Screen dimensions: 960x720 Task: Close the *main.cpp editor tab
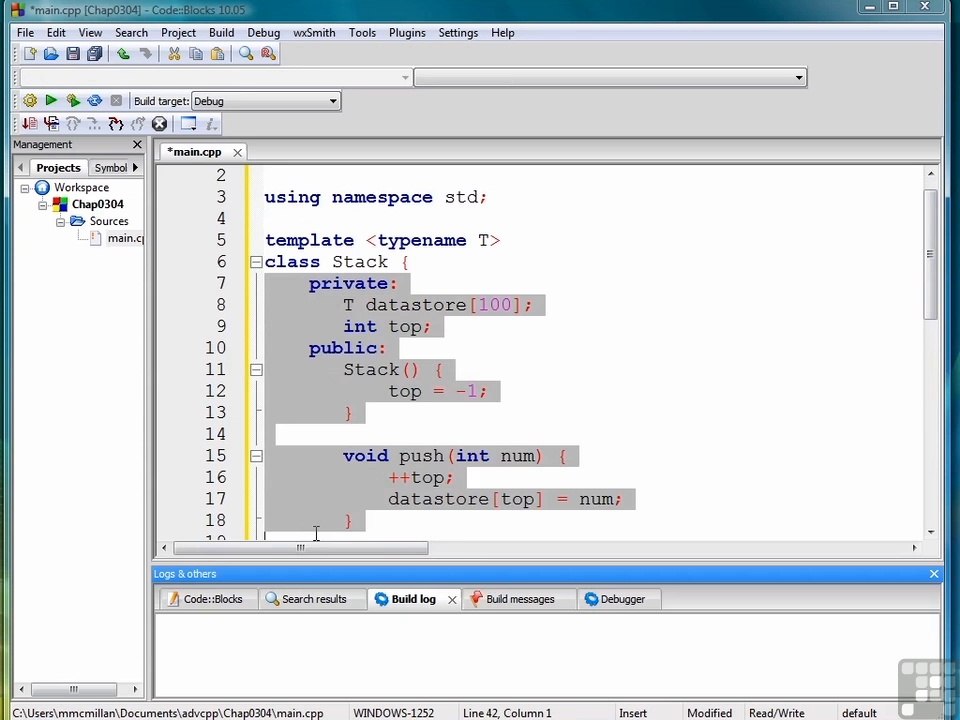(238, 152)
